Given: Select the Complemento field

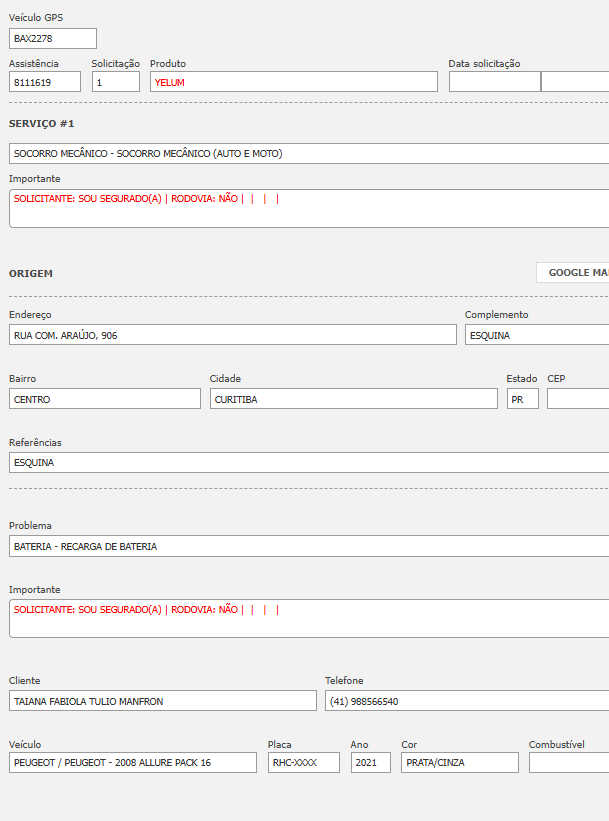Looking at the screenshot, I should tap(537, 335).
